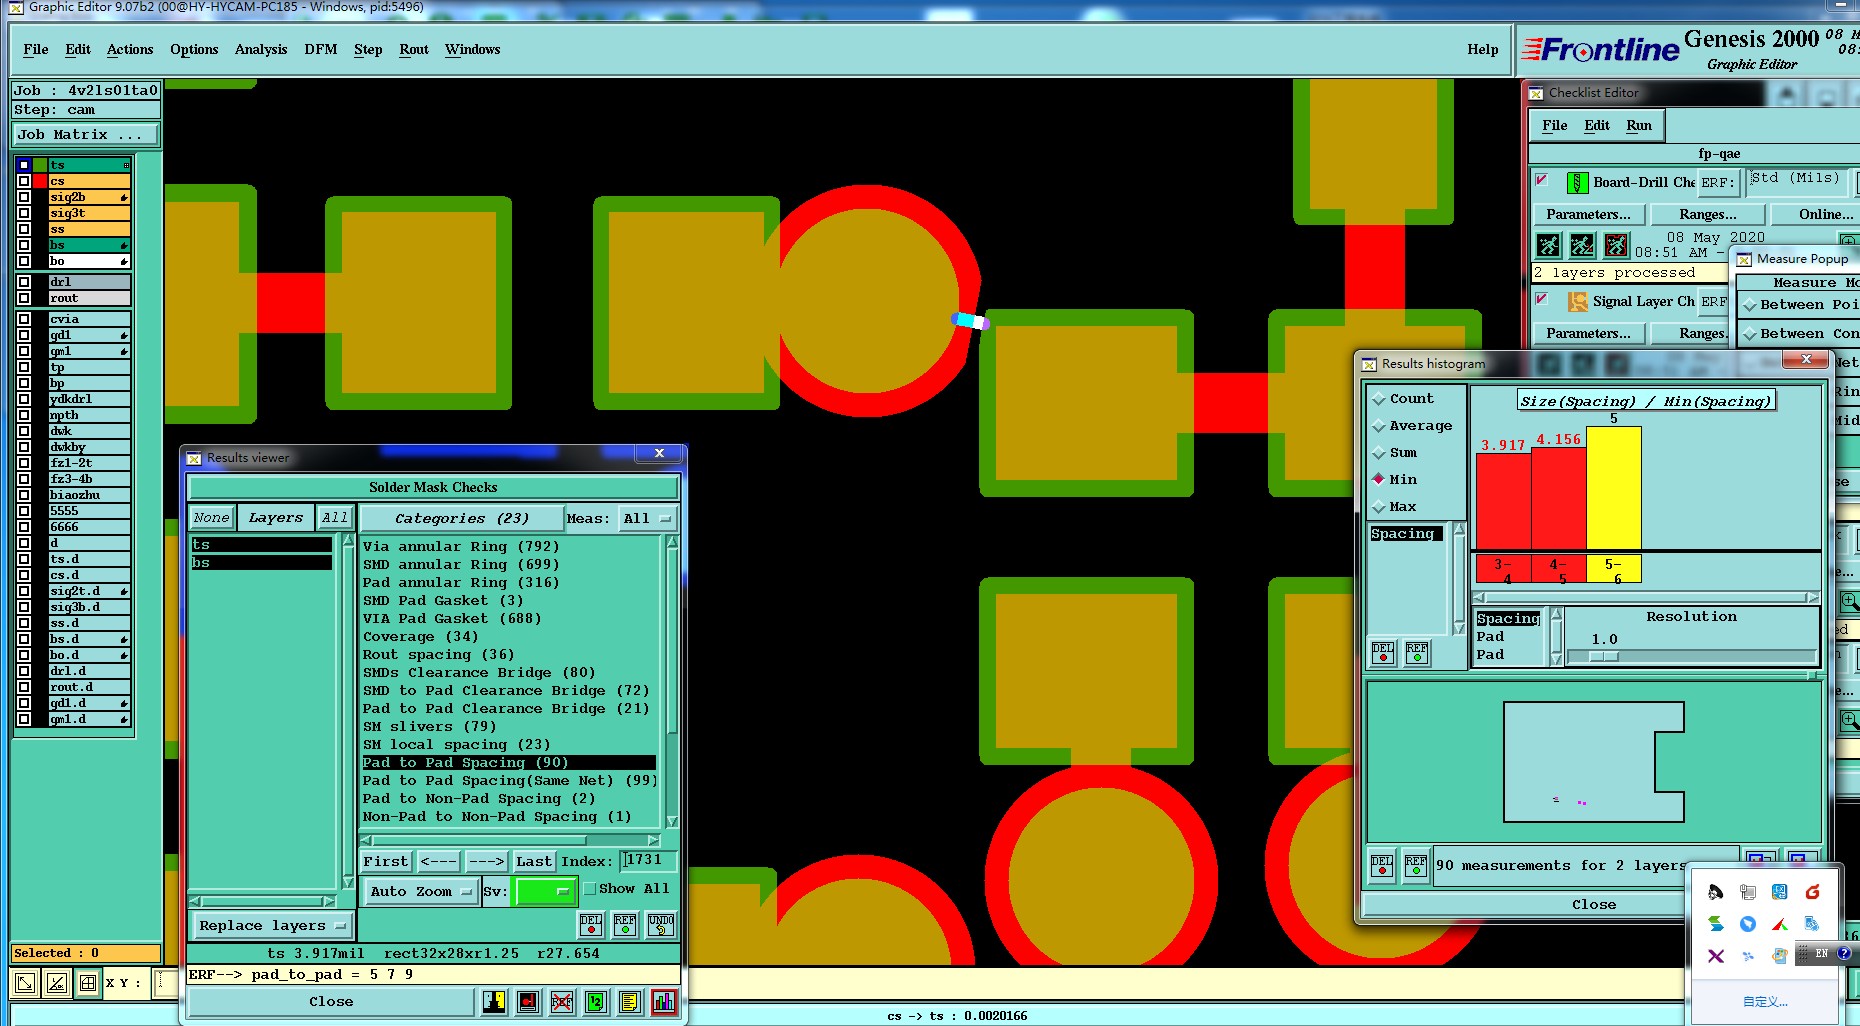This screenshot has height=1026, width=1860.
Task: Select 'SM slivers (79)' category row
Action: point(509,726)
